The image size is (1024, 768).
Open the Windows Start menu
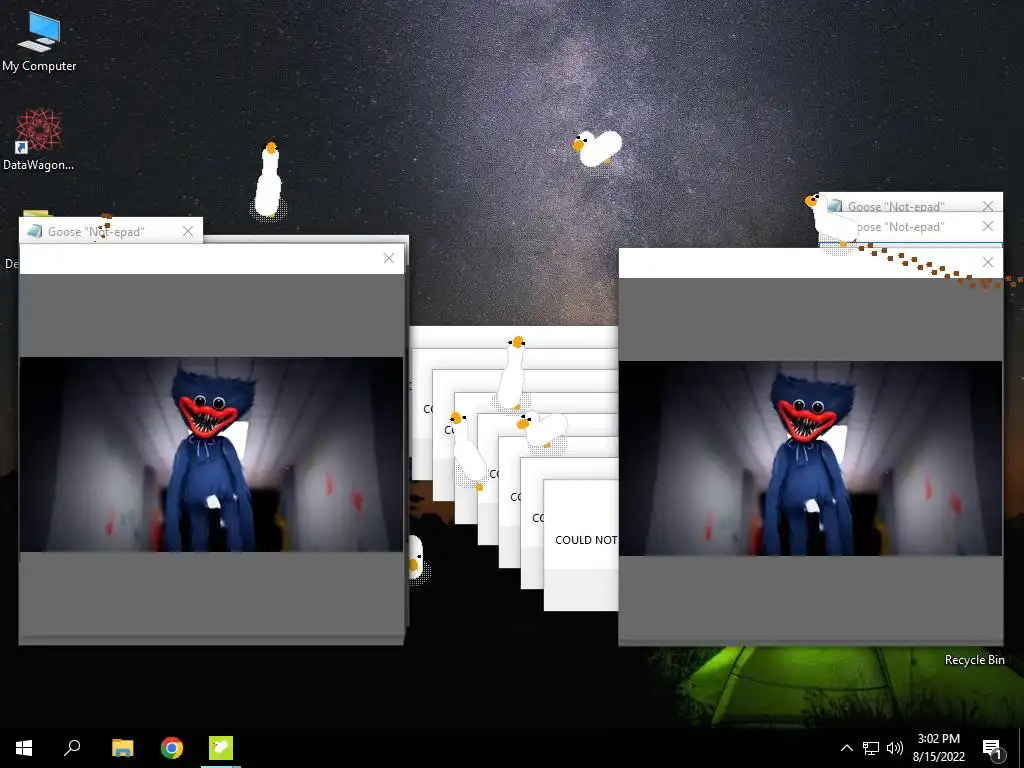click(x=24, y=748)
